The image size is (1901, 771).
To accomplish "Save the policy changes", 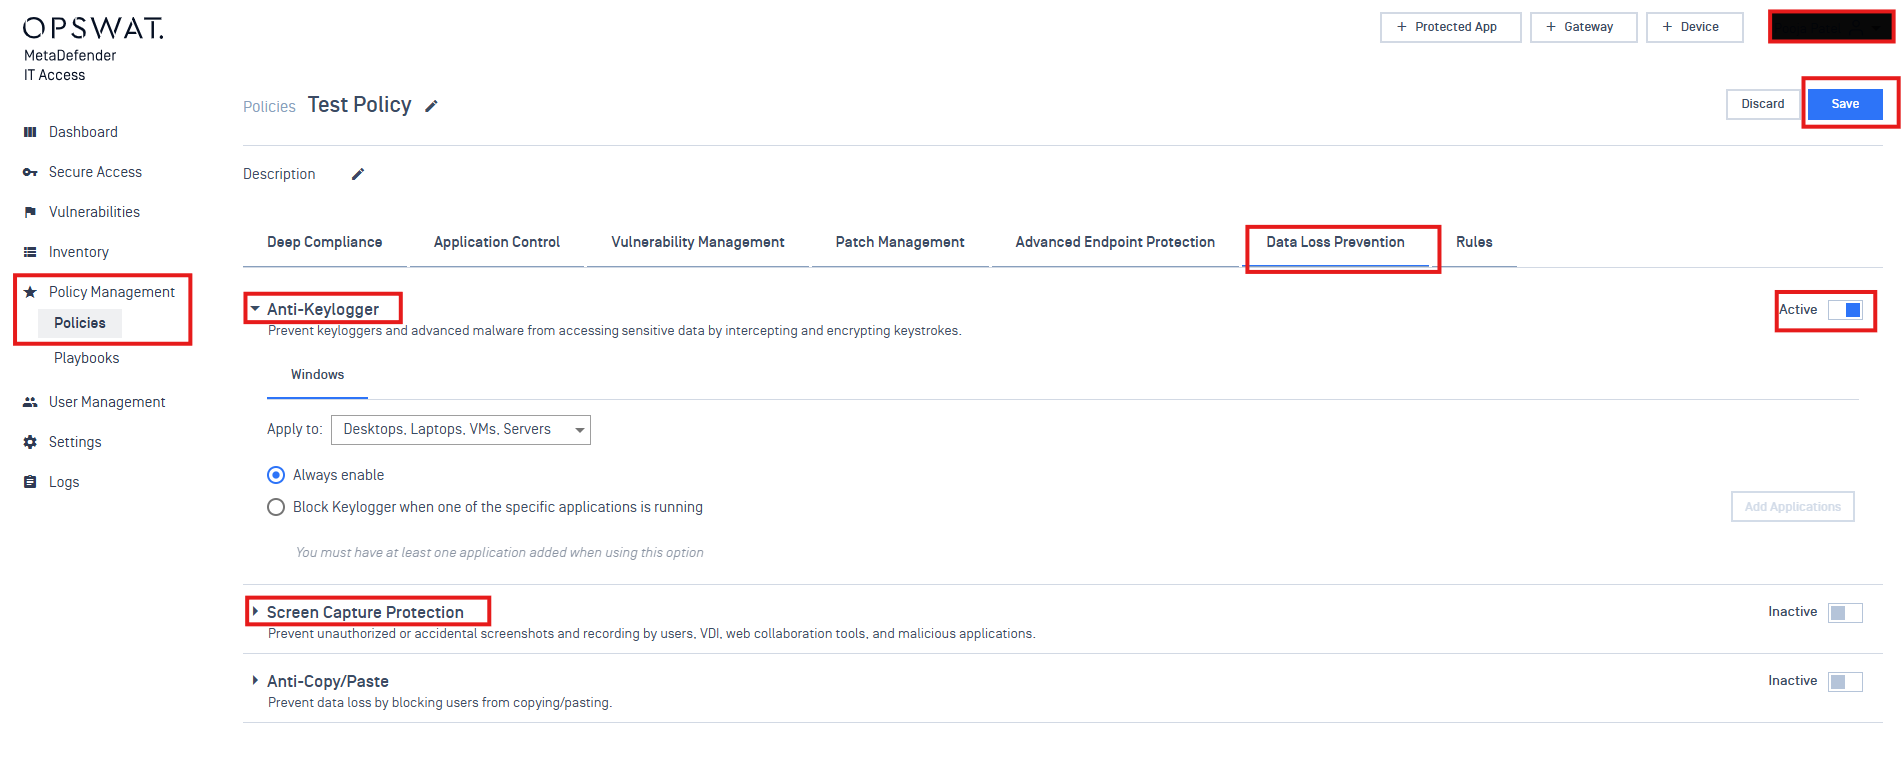I will pyautogui.click(x=1845, y=104).
